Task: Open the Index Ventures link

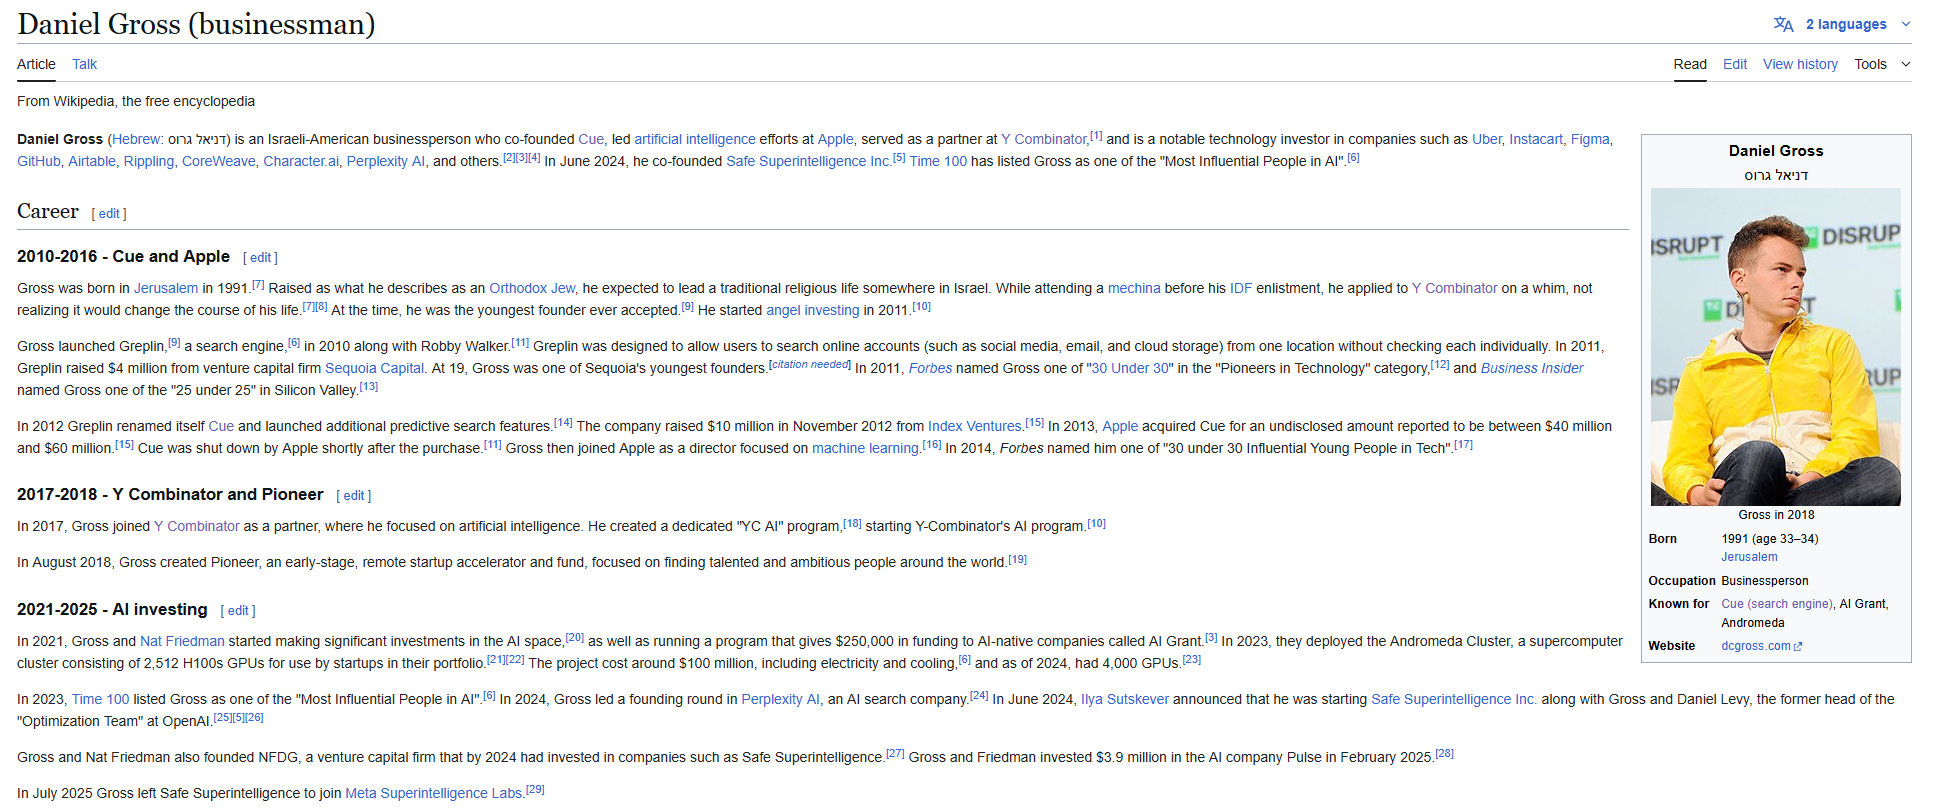Action: (x=975, y=426)
